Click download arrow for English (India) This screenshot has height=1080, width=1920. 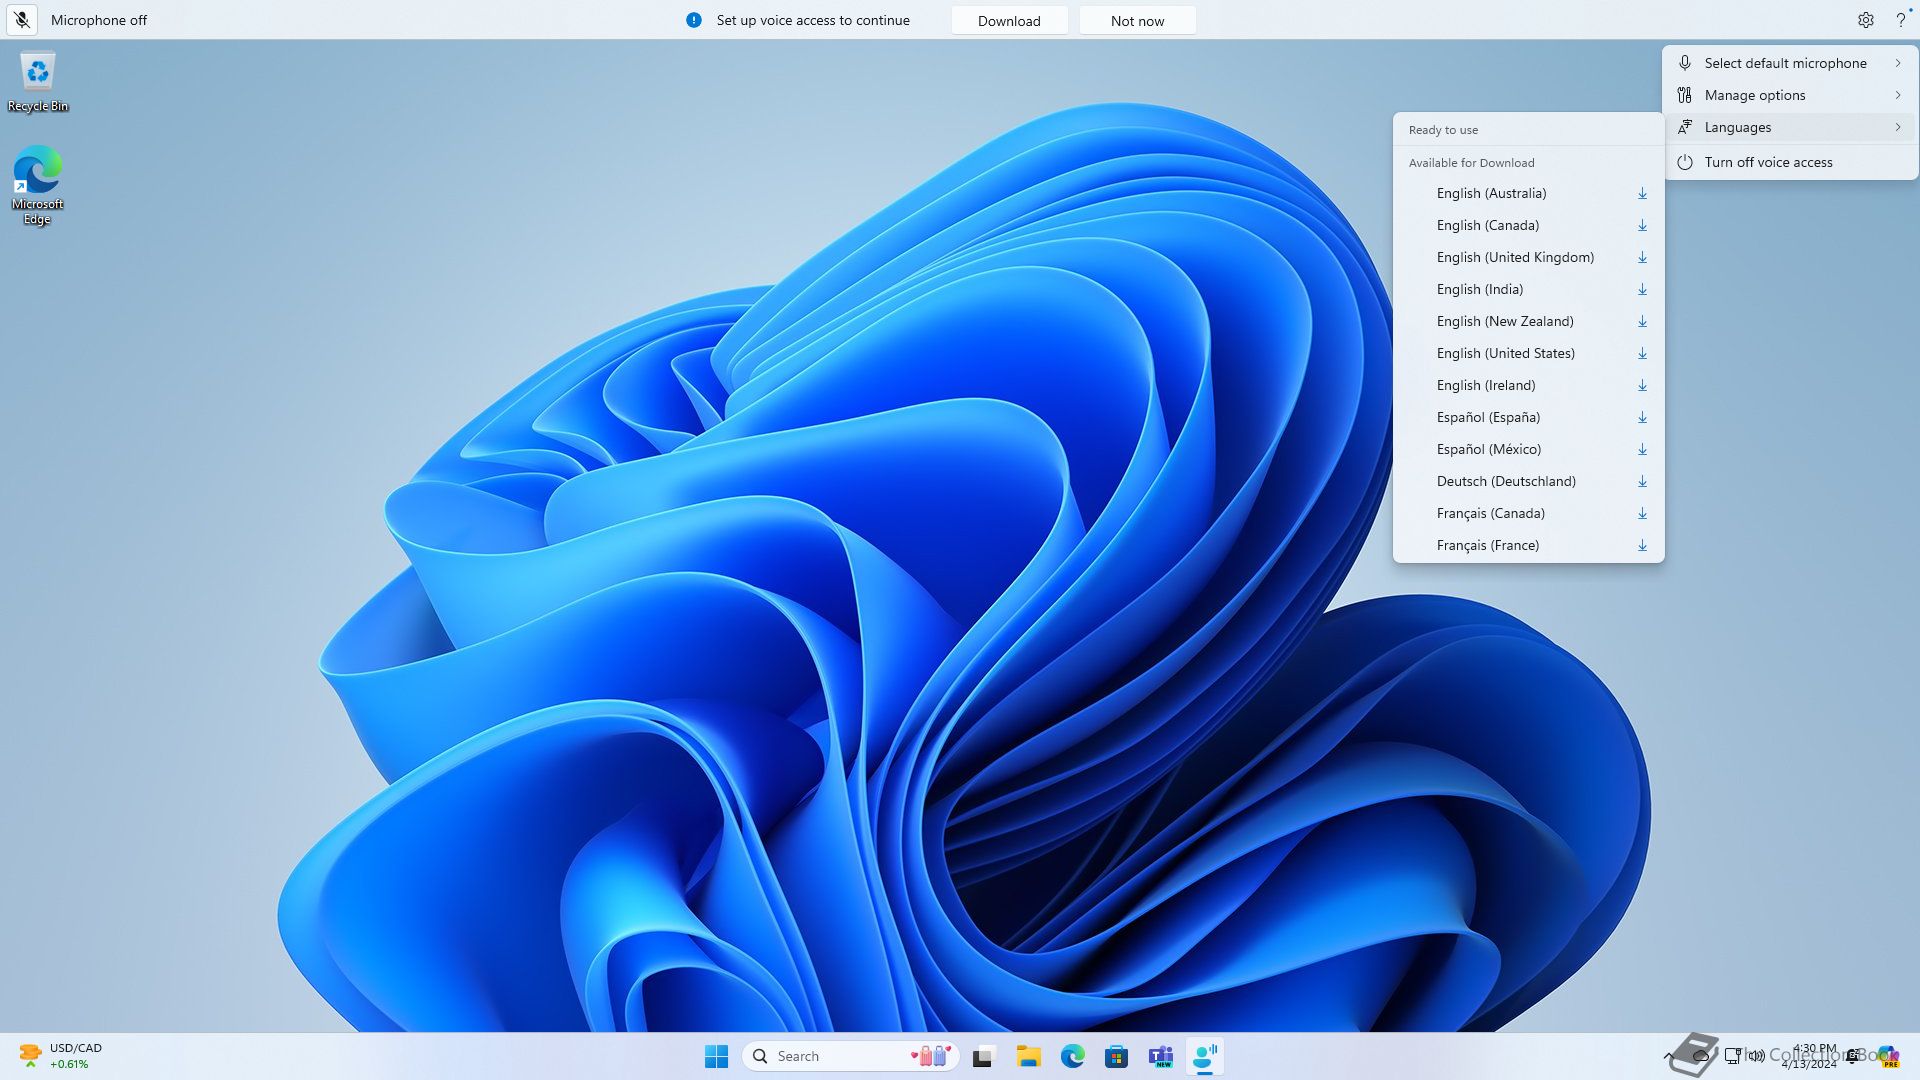1642,289
